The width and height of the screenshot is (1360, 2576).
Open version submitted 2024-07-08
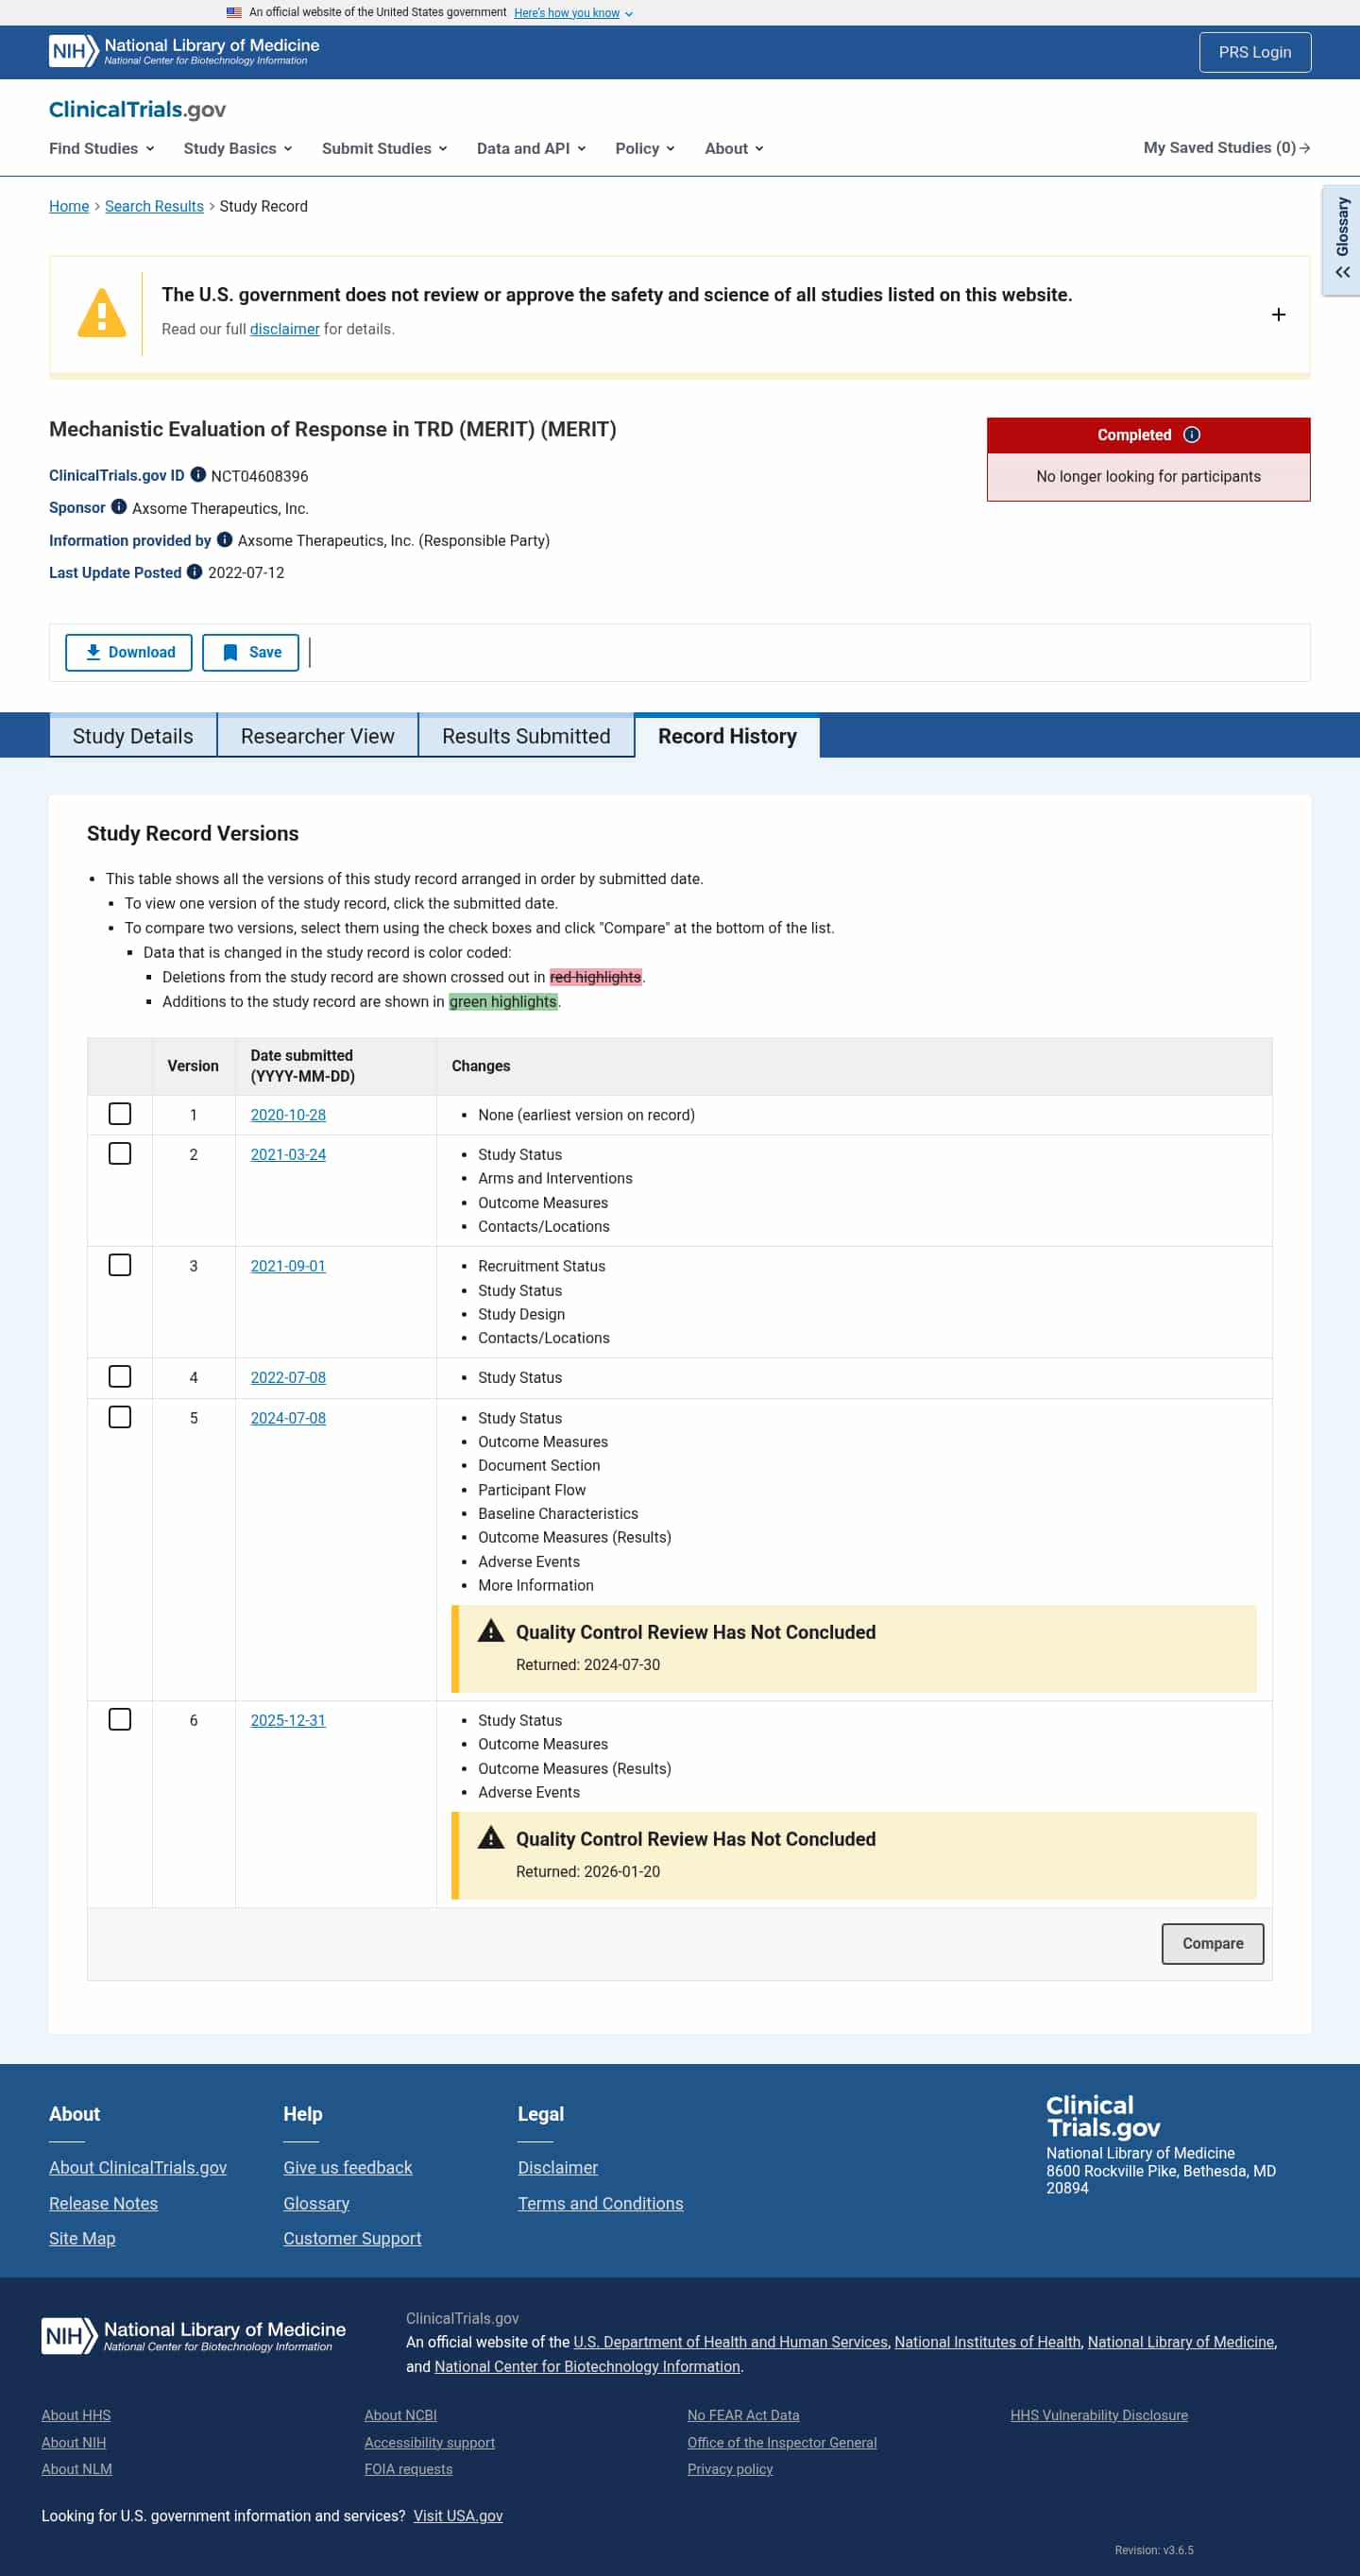288,1418
